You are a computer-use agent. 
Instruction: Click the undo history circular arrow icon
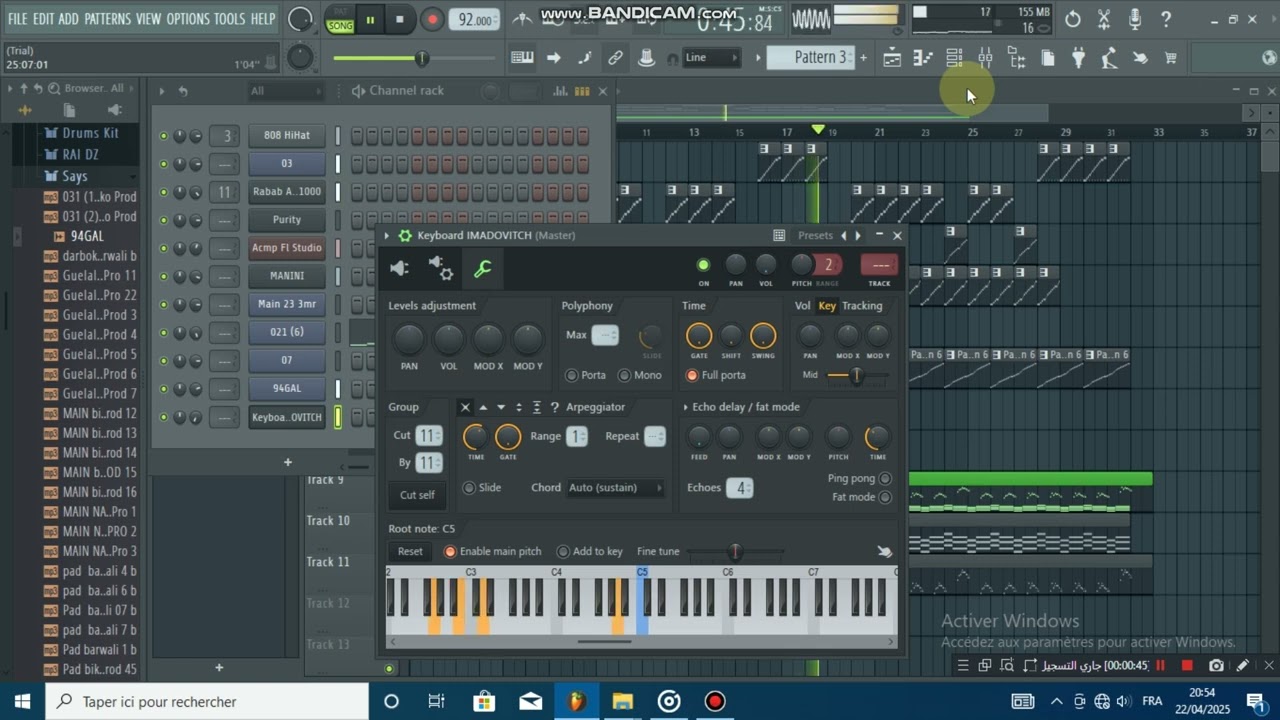point(1073,19)
